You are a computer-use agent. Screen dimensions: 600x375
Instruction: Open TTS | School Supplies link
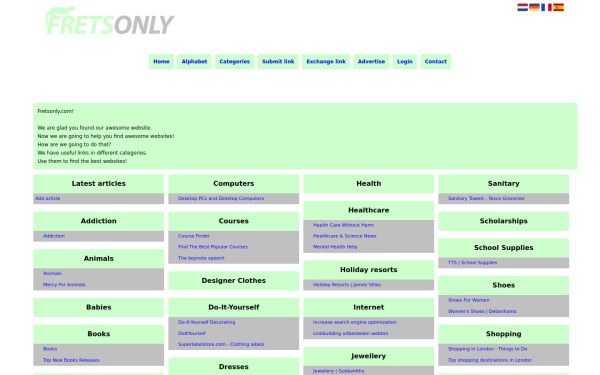click(x=473, y=263)
